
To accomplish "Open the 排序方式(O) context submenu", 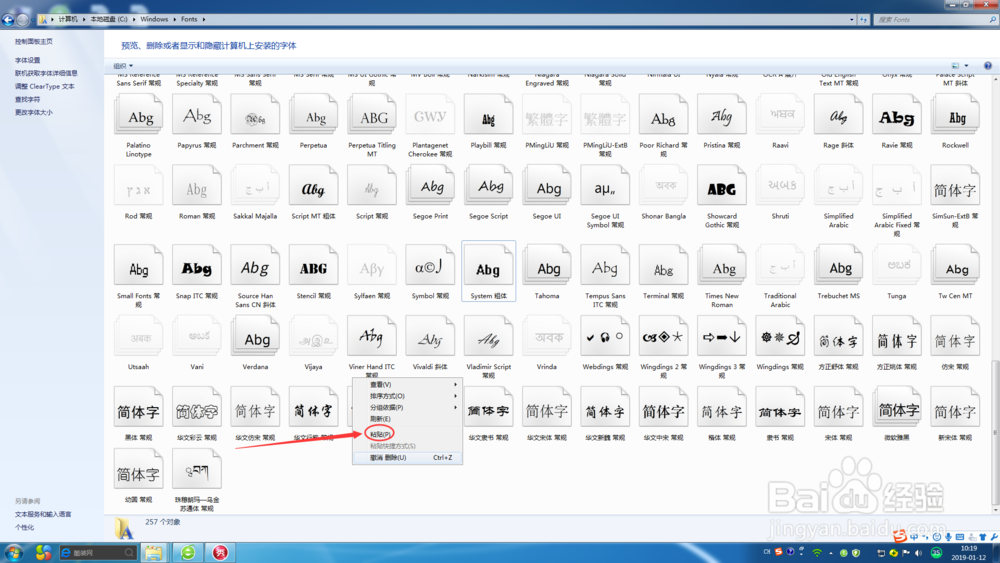I will 407,396.
